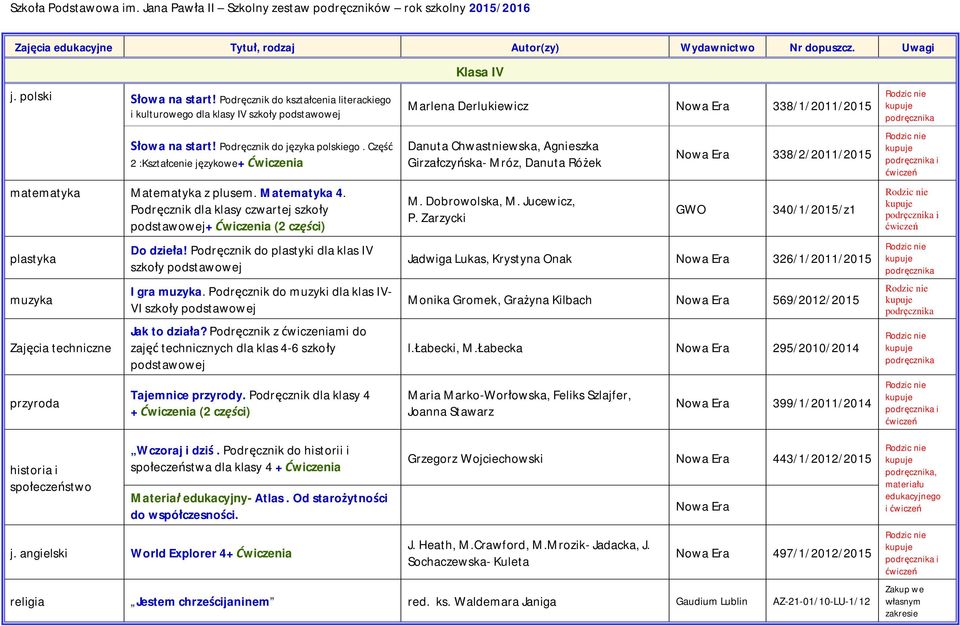Click the "Do dzieła!" textbook title
Image resolution: width=960 pixels, height=626 pixels.
click(x=159, y=250)
